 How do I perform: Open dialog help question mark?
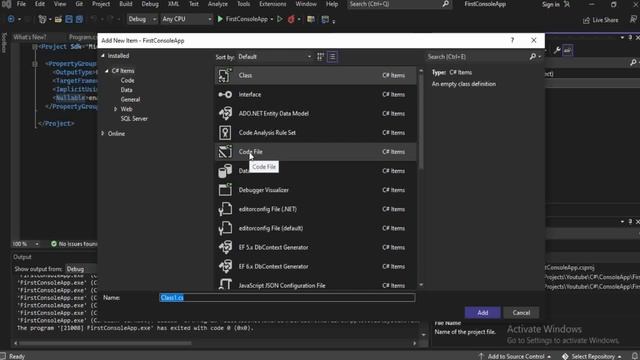point(512,40)
